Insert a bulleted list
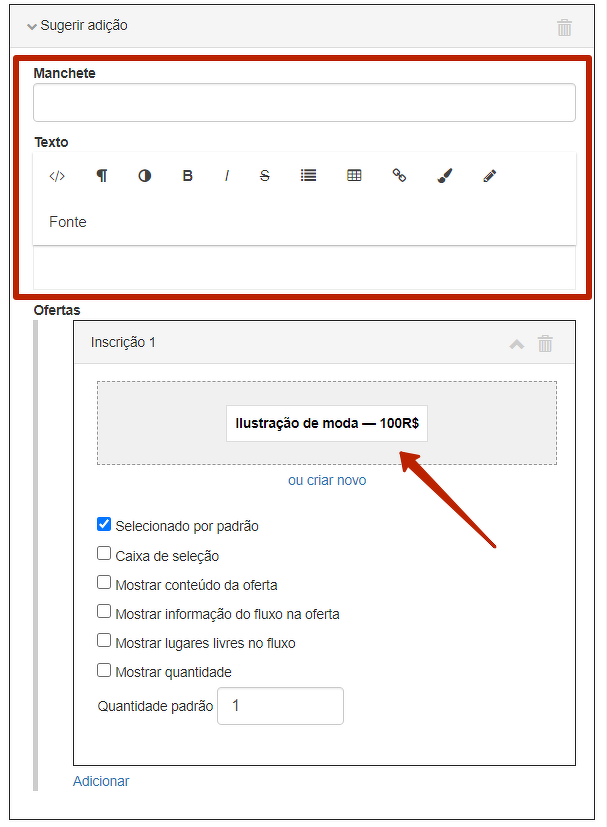Viewport: 607px width, 827px height. click(x=309, y=176)
